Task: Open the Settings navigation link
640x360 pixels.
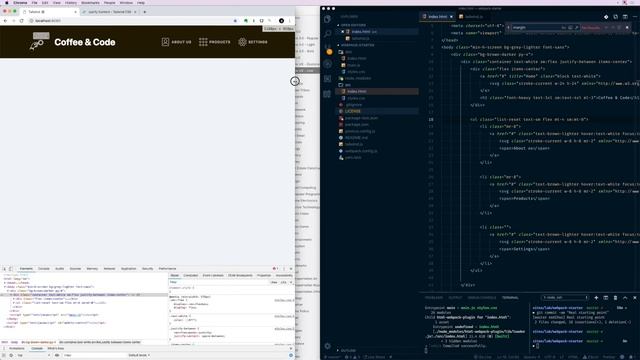Action: coord(253,42)
